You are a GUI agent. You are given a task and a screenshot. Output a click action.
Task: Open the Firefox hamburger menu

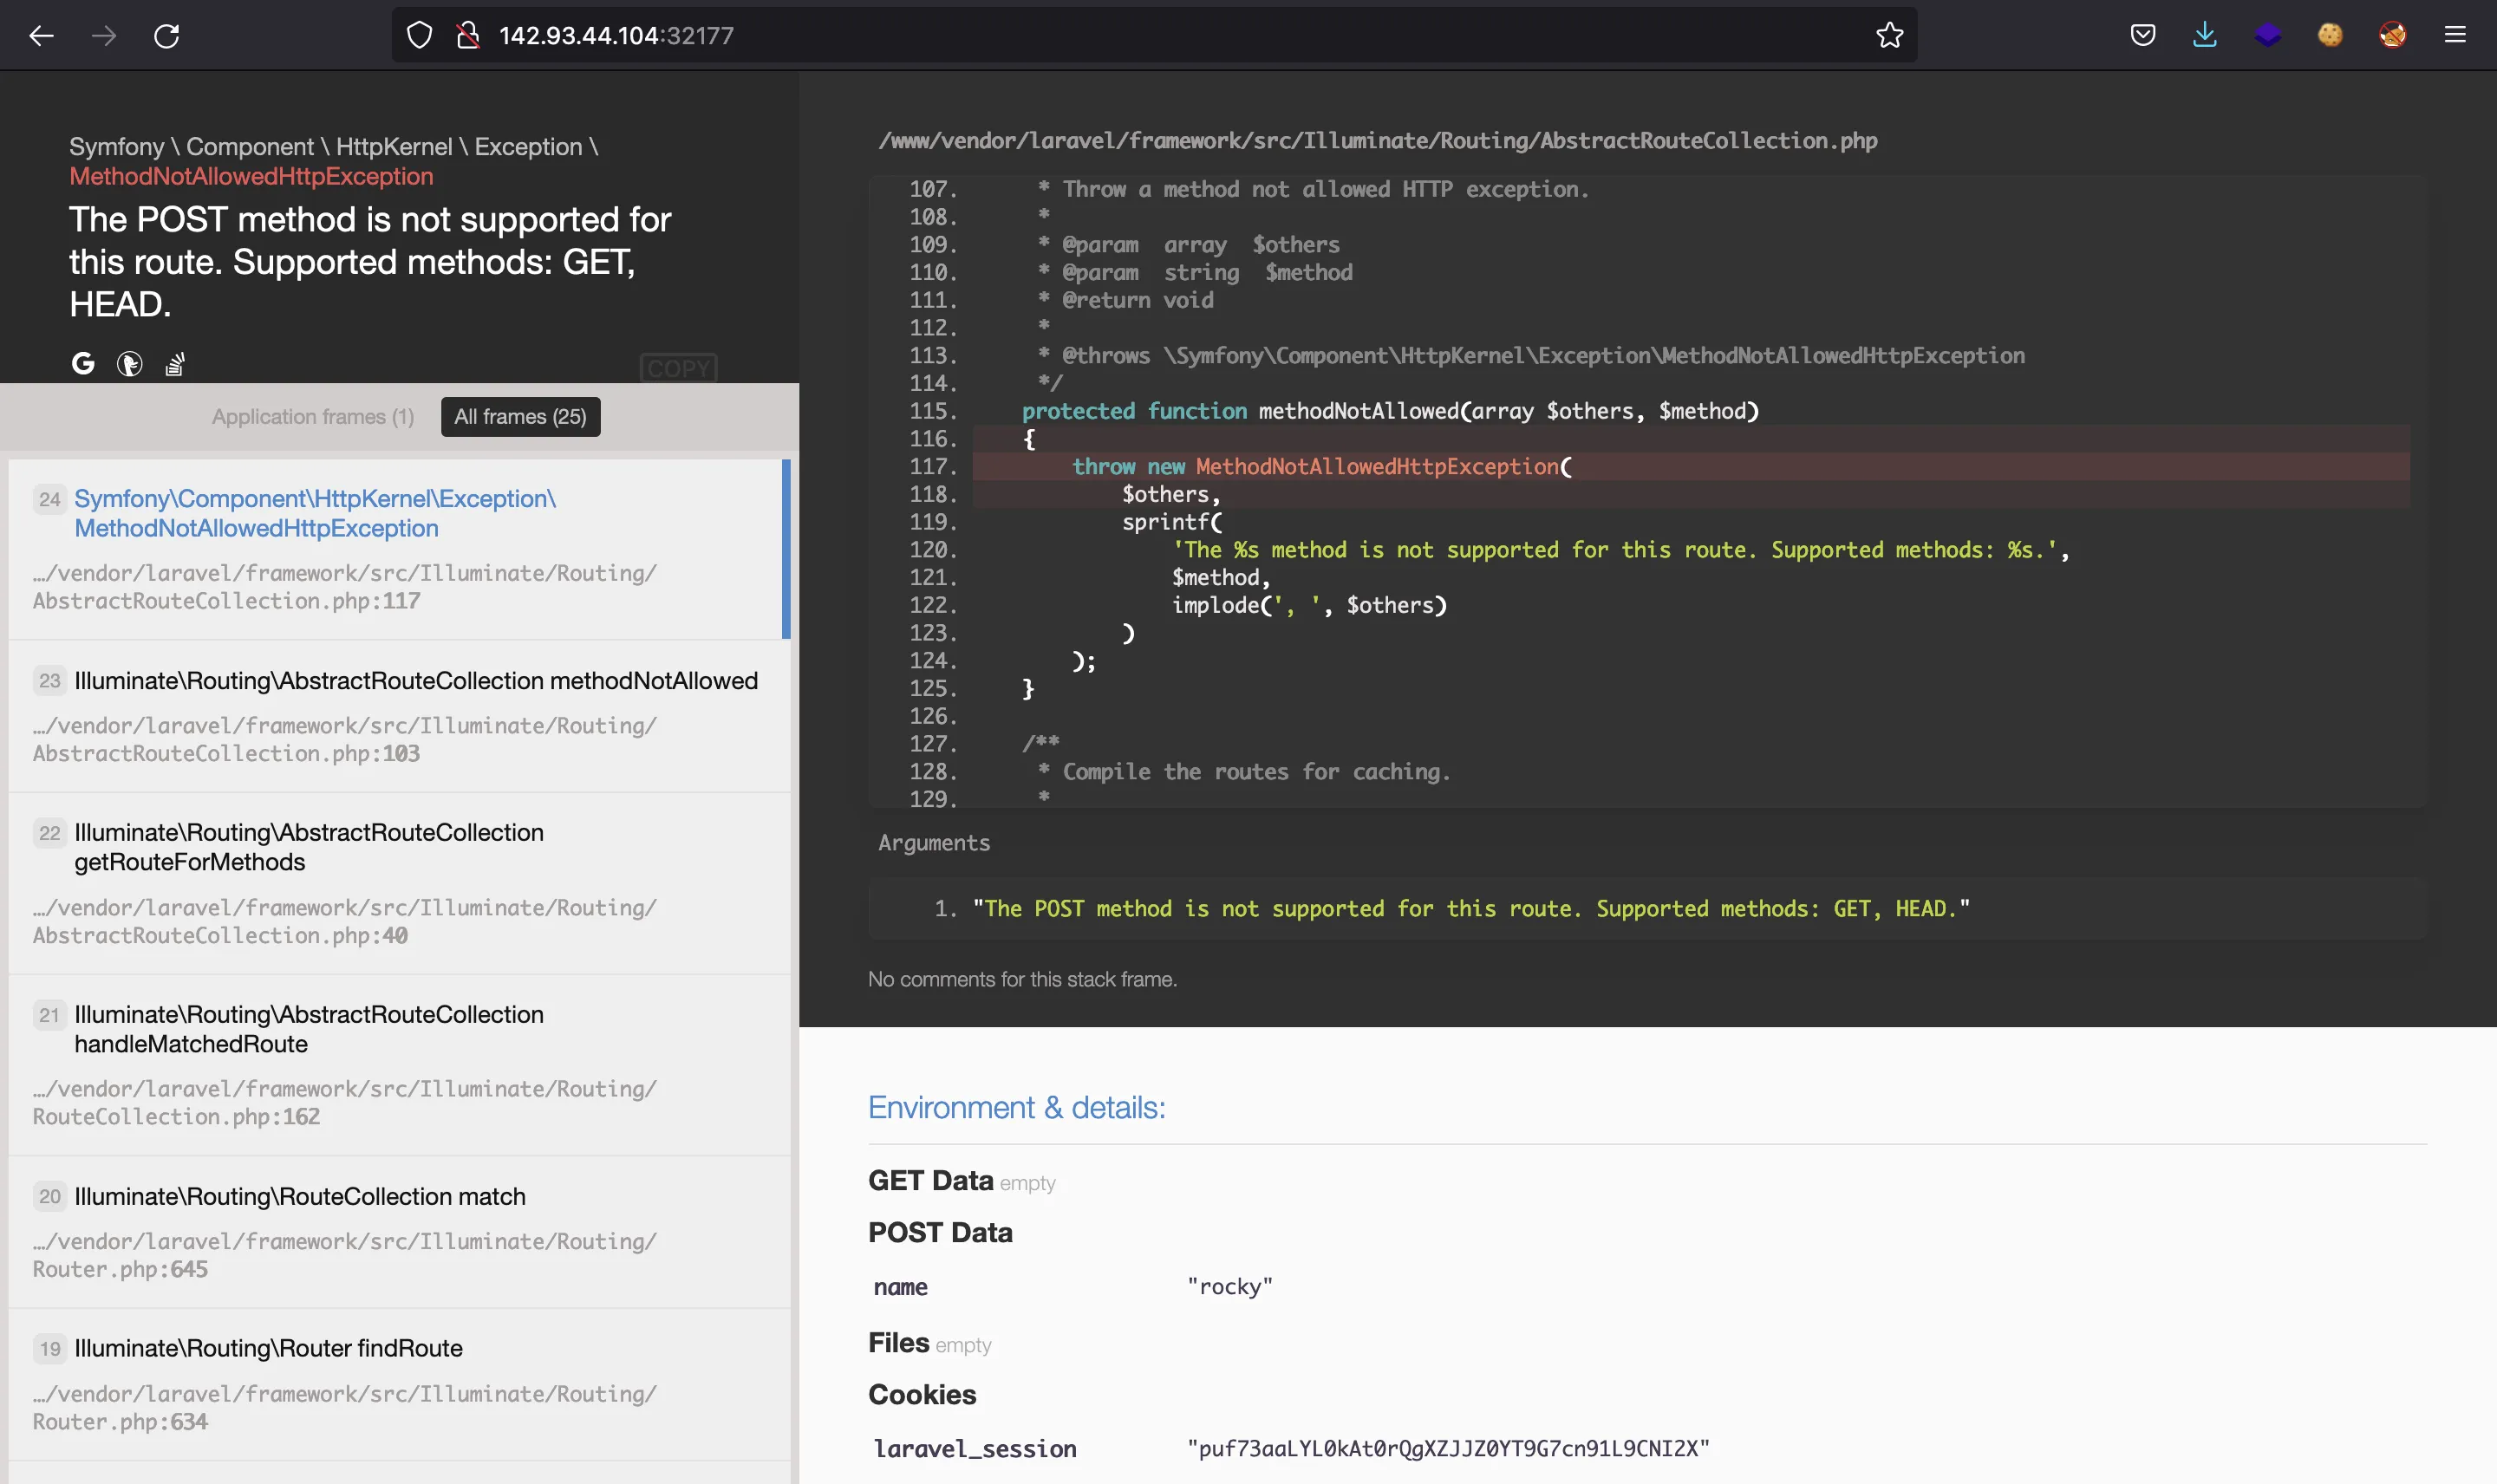[2455, 36]
